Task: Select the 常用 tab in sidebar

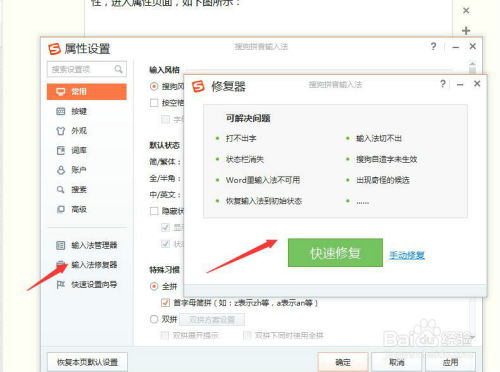Action: pyautogui.click(x=87, y=92)
